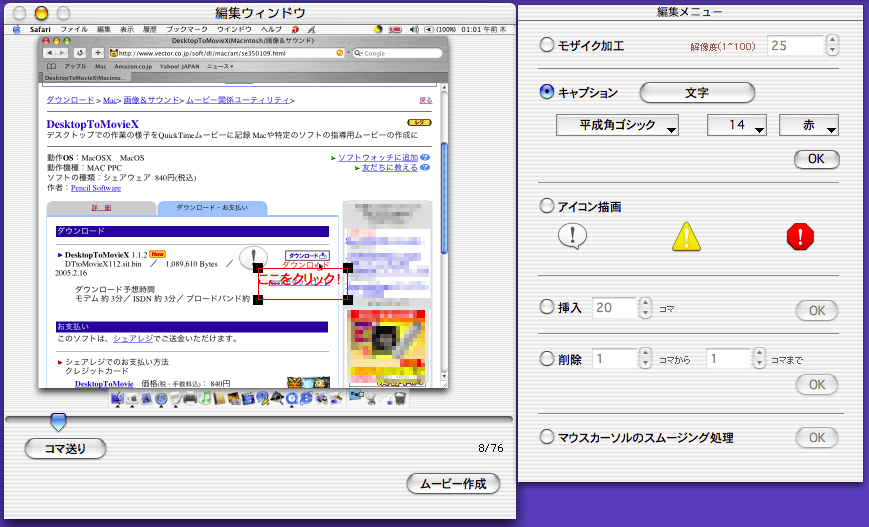Select the モザイク加工 radio button
This screenshot has height=527, width=869.
tap(546, 45)
